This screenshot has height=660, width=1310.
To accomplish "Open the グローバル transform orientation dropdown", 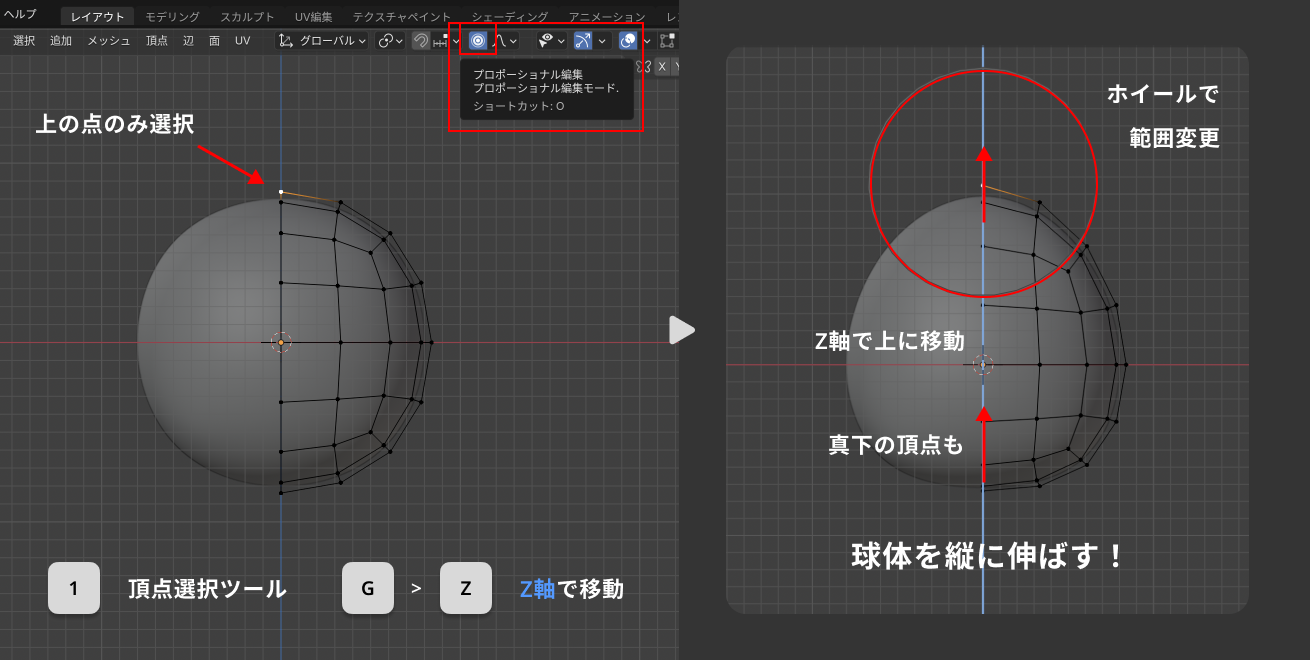I will click(321, 41).
